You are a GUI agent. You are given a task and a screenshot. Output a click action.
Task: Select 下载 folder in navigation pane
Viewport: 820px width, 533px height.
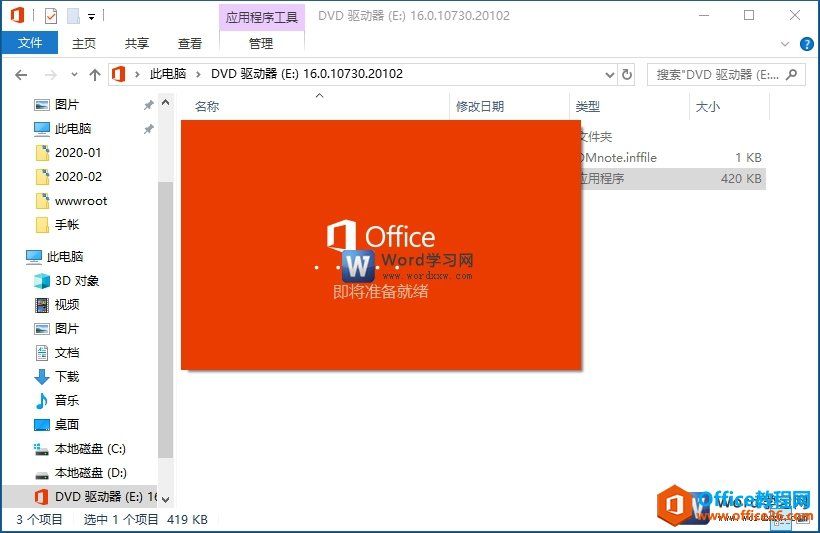66,377
